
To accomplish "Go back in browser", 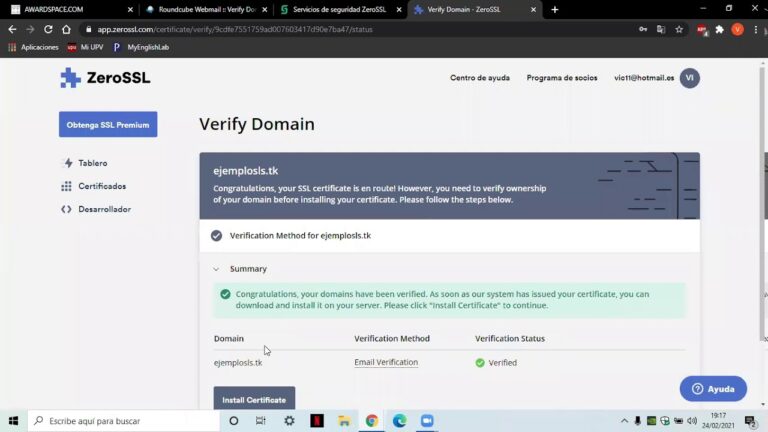I will [x=12, y=29].
